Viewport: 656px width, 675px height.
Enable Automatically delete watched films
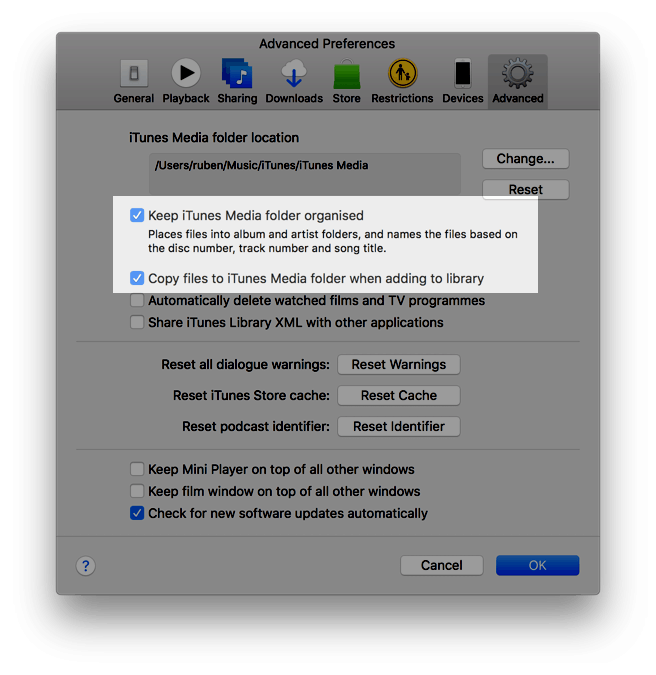[x=137, y=300]
